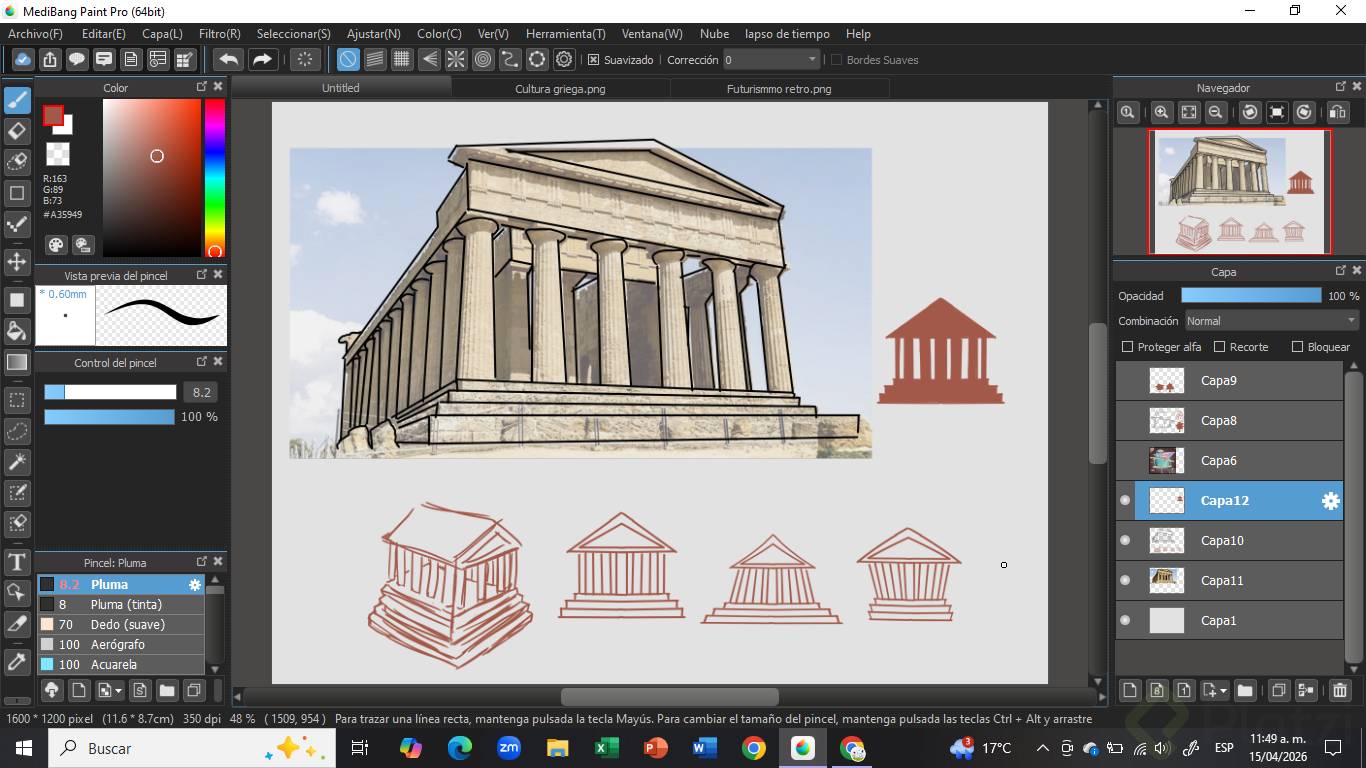The width and height of the screenshot is (1366, 768).
Task: Open the Herramienta(T) menu
Action: [565, 34]
